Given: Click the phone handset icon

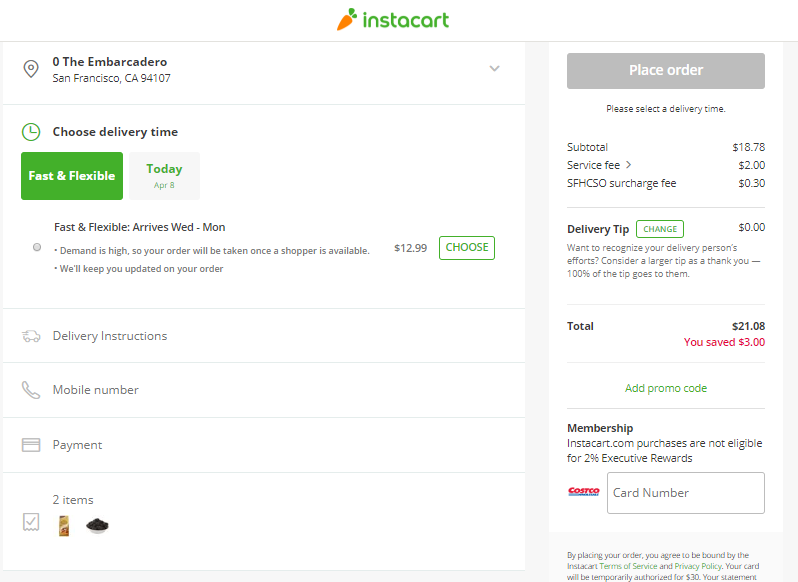Looking at the screenshot, I should (x=31, y=390).
